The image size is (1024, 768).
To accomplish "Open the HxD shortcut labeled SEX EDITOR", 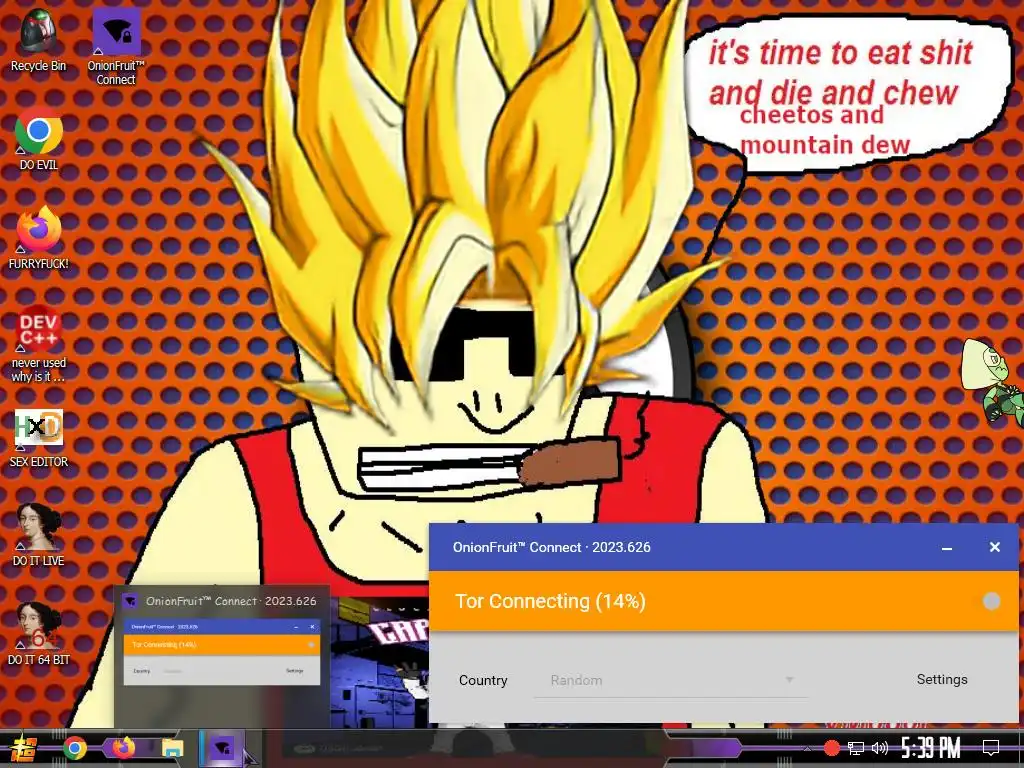I will pos(39,438).
